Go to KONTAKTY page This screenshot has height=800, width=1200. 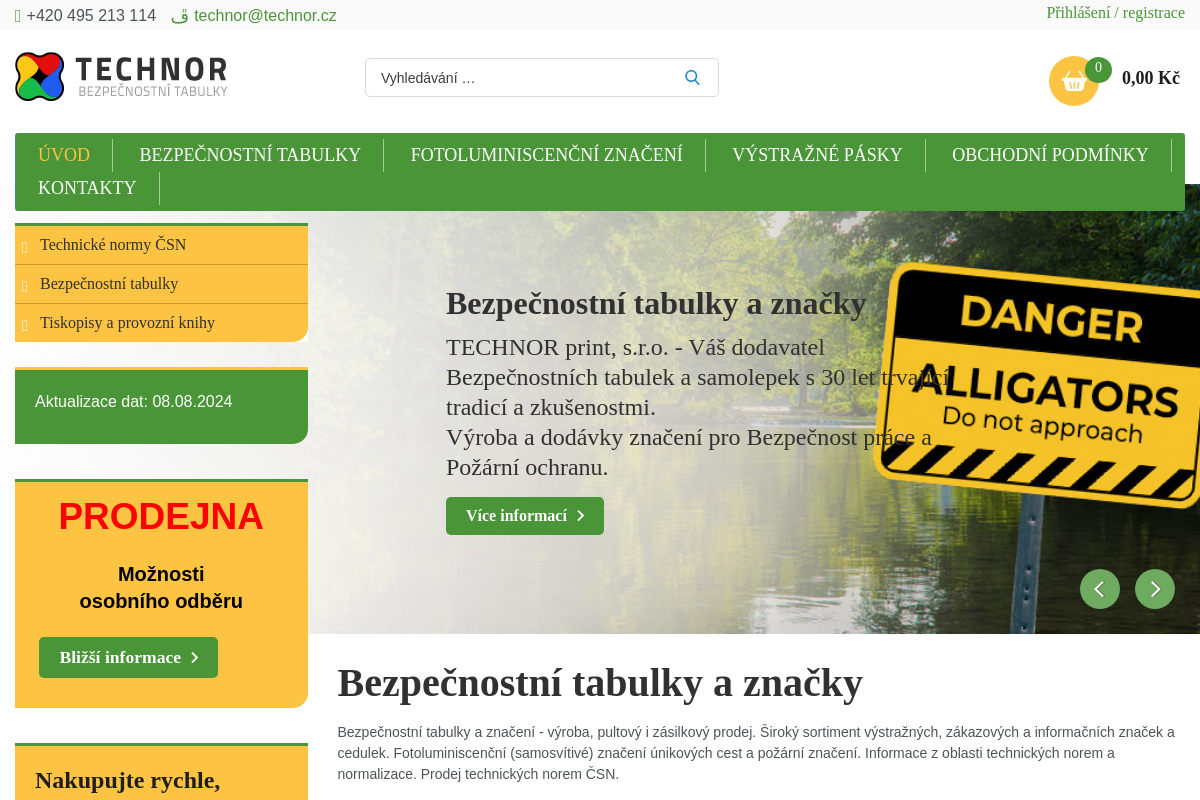click(x=87, y=188)
